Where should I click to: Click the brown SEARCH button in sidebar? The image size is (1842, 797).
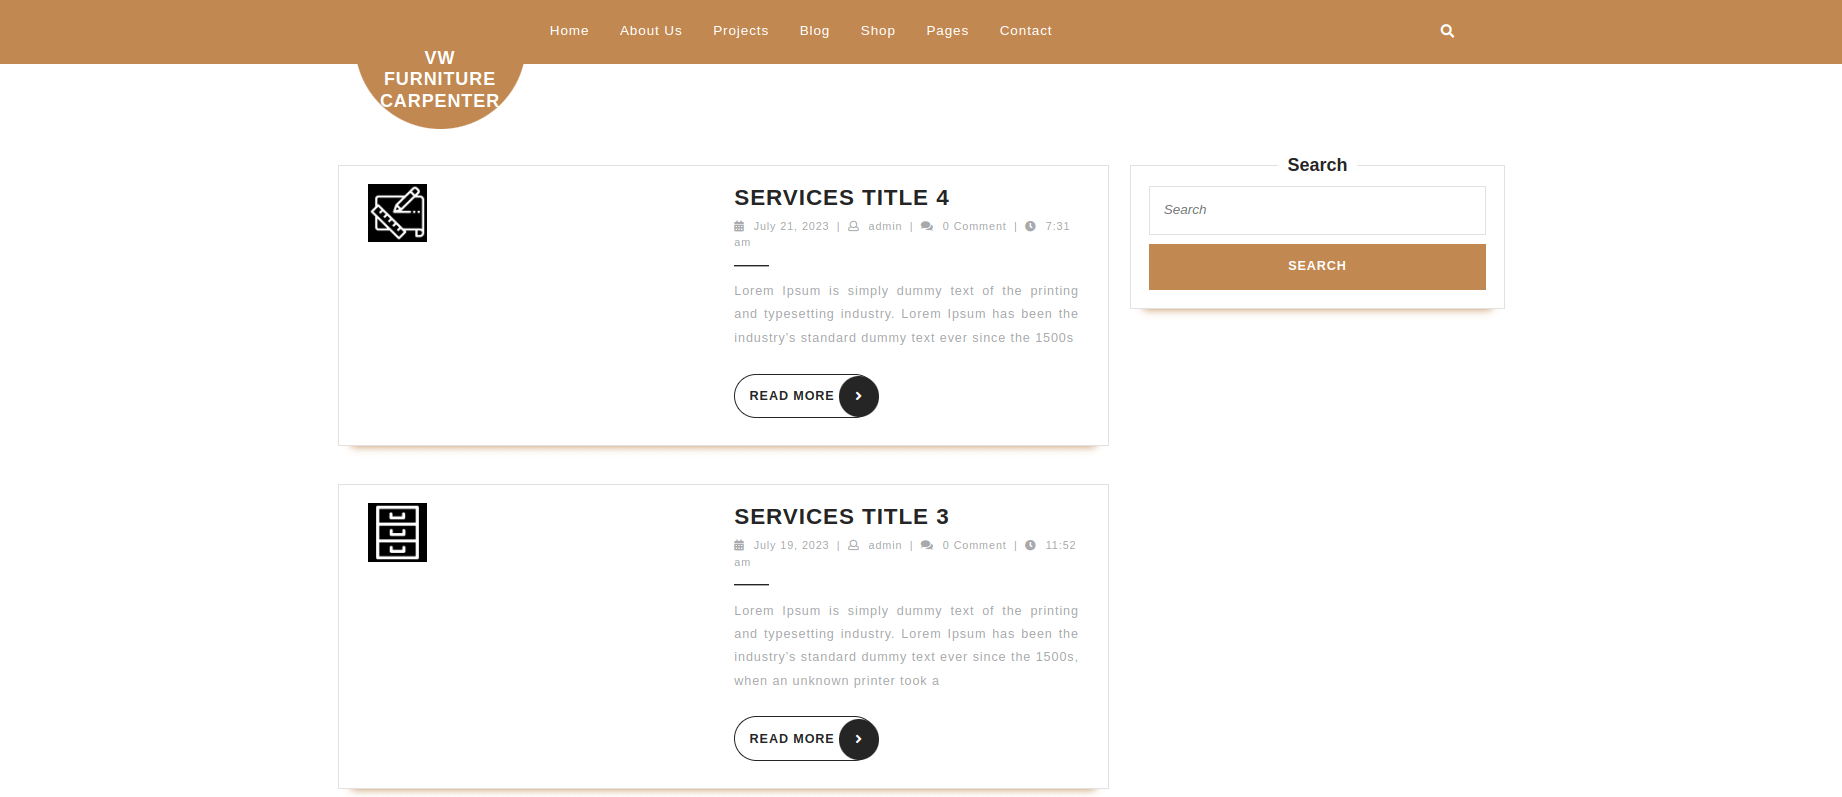1316,266
